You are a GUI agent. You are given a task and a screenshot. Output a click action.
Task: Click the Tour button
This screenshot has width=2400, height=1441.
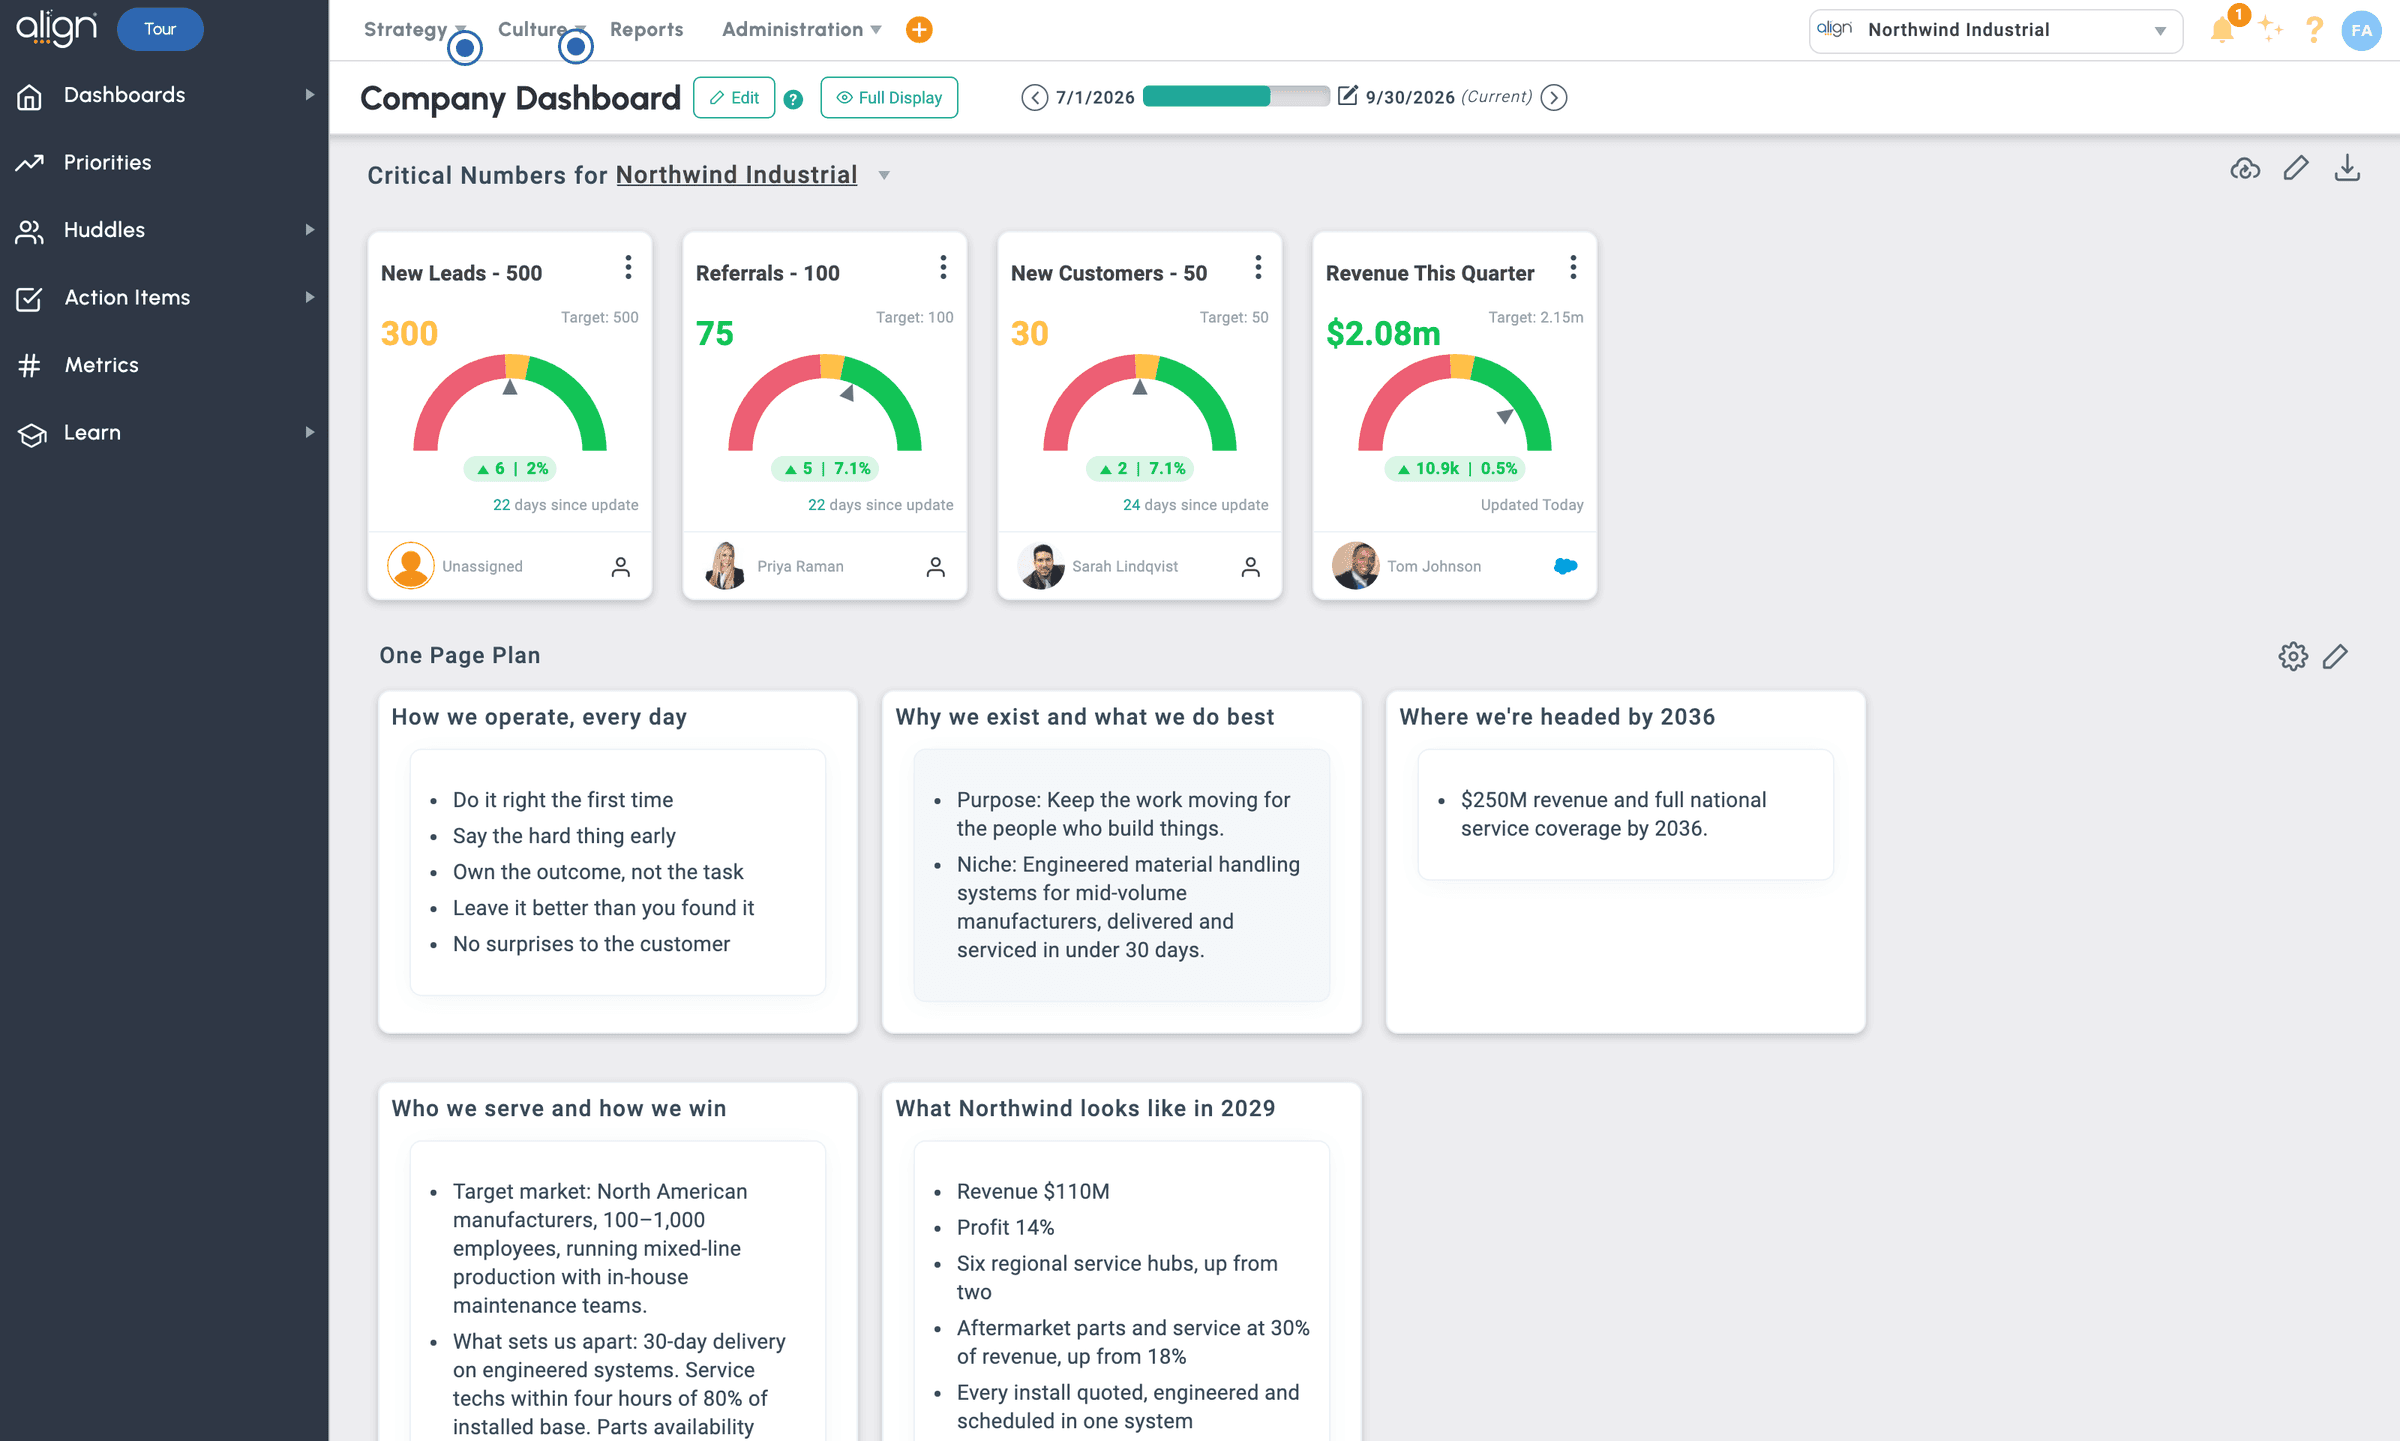click(160, 29)
